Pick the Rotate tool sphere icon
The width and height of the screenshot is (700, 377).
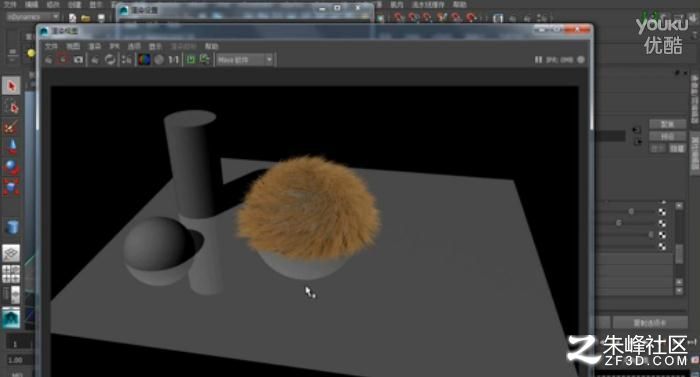pyautogui.click(x=11, y=167)
